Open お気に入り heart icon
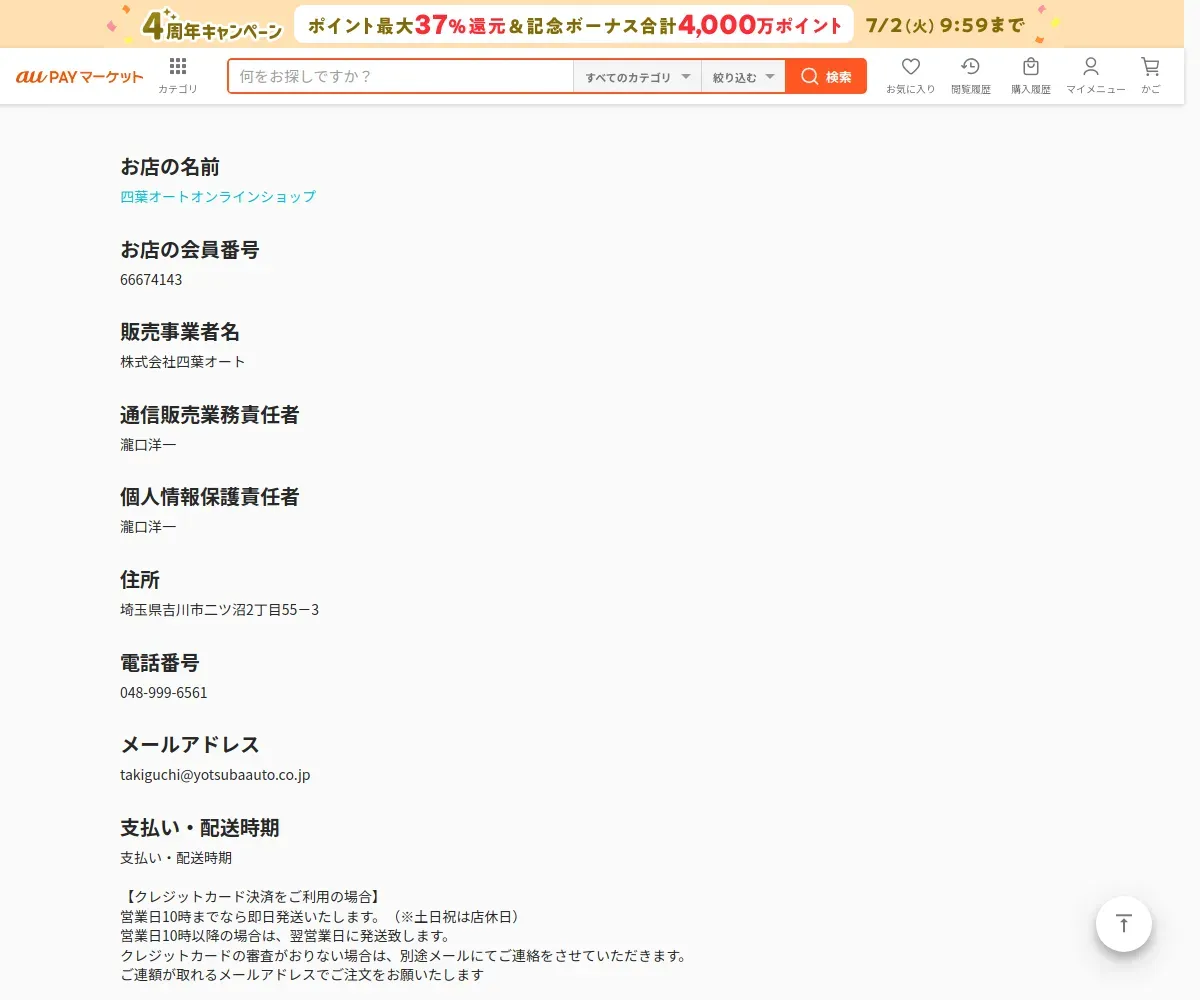 click(910, 75)
